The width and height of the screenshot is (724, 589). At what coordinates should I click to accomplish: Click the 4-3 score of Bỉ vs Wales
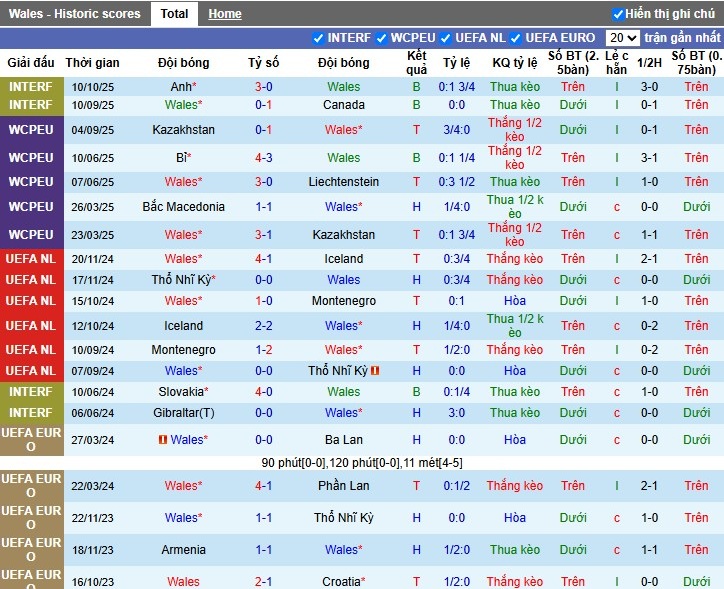264,158
